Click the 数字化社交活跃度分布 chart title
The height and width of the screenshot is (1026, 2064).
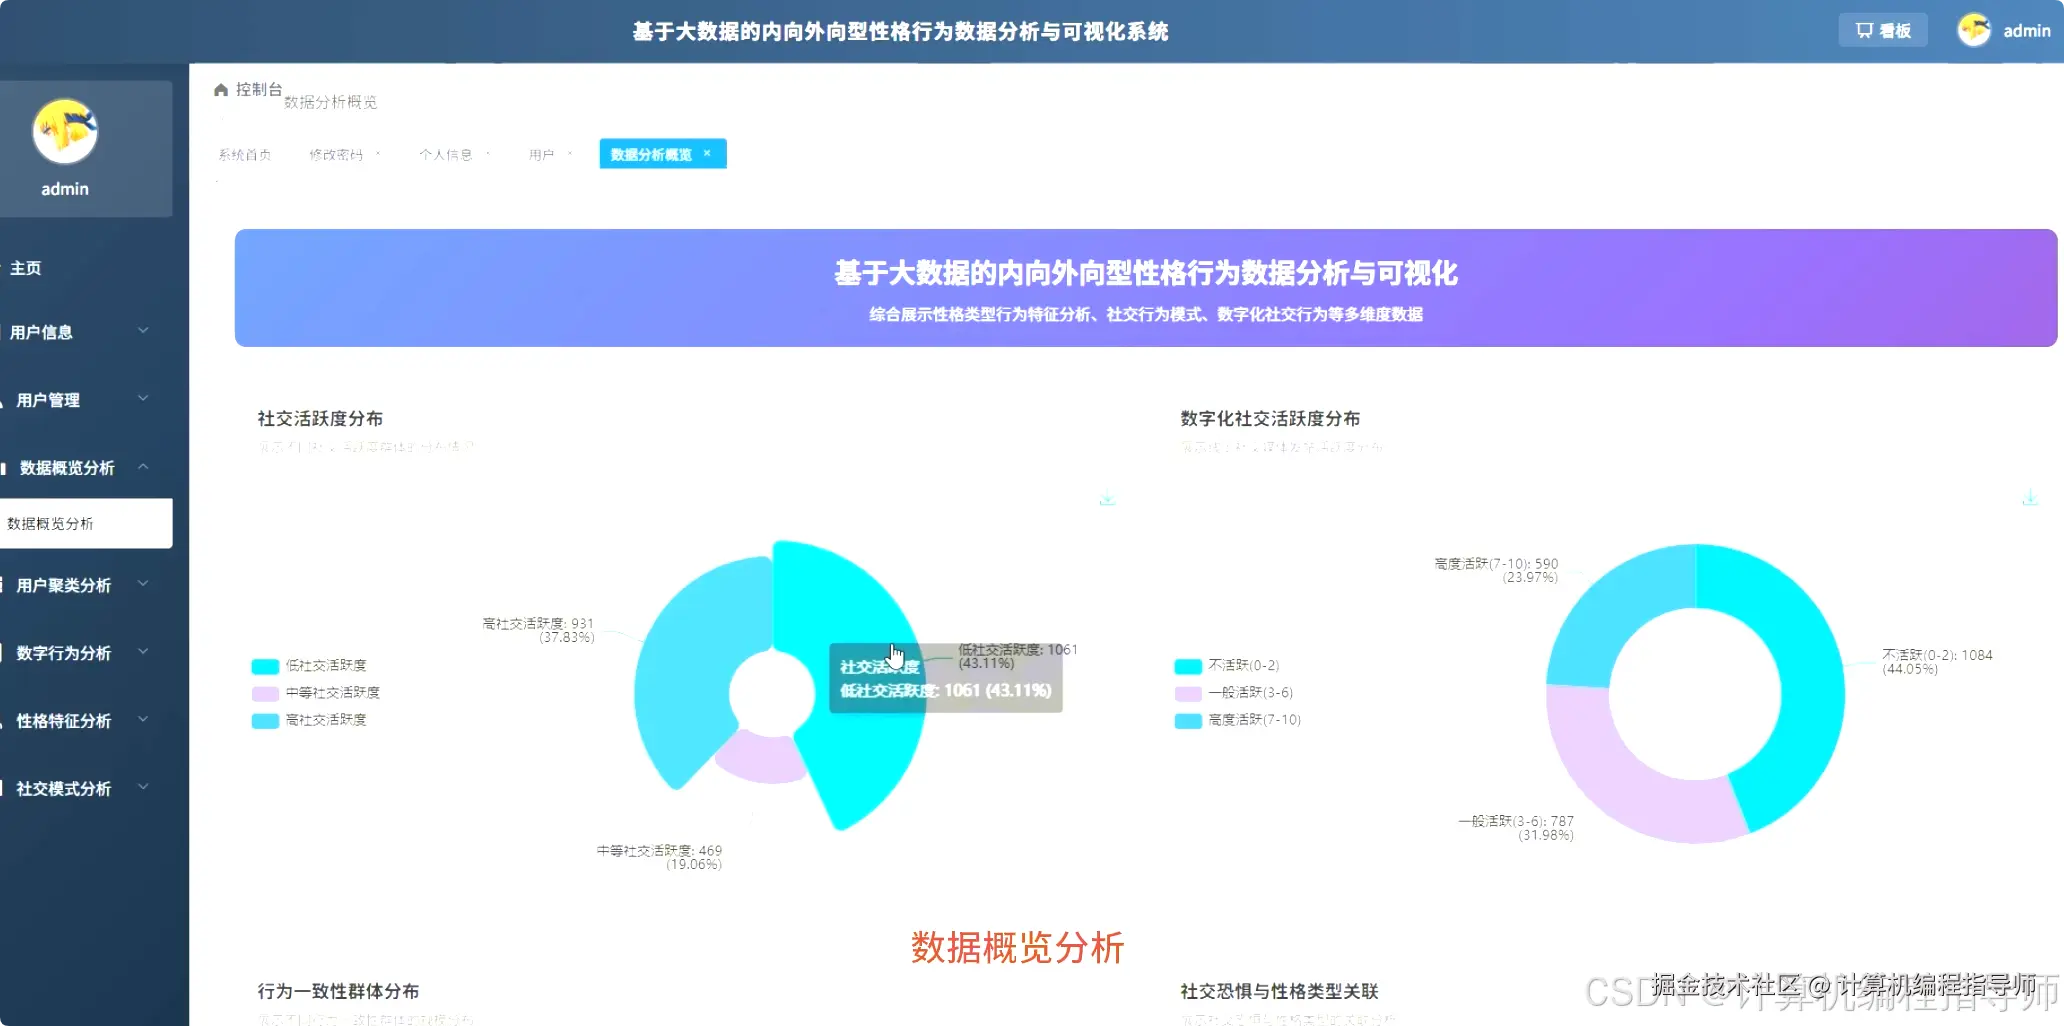click(1270, 419)
